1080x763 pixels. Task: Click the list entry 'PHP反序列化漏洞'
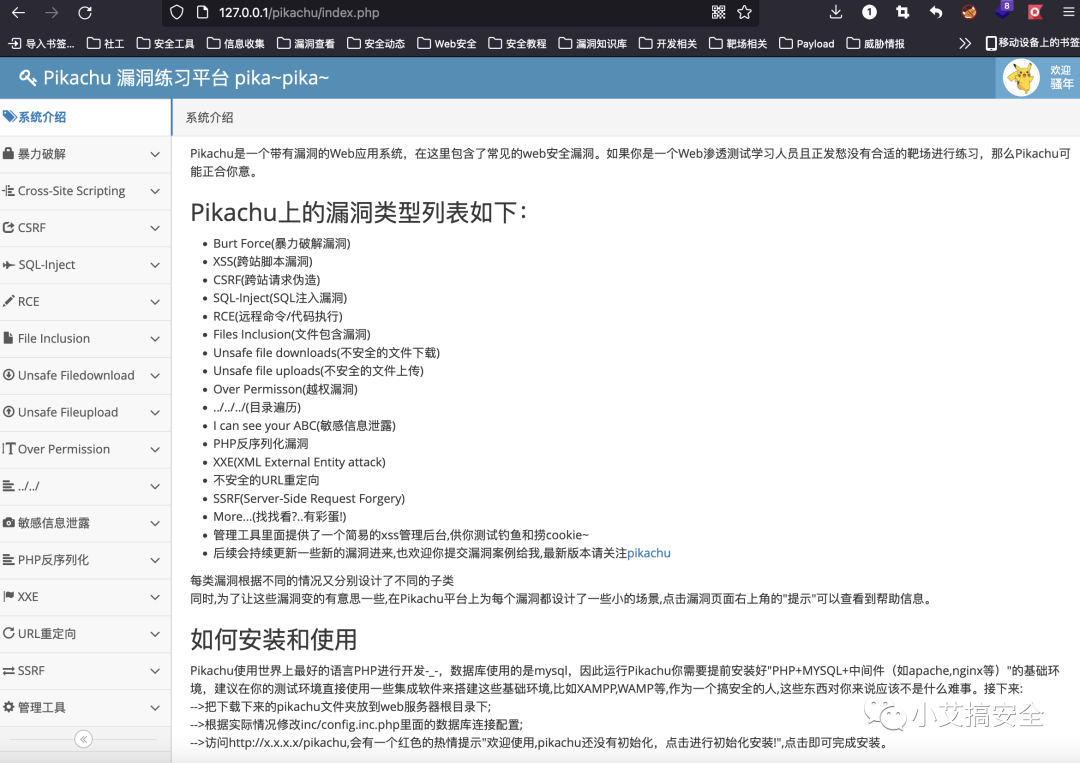pos(260,443)
